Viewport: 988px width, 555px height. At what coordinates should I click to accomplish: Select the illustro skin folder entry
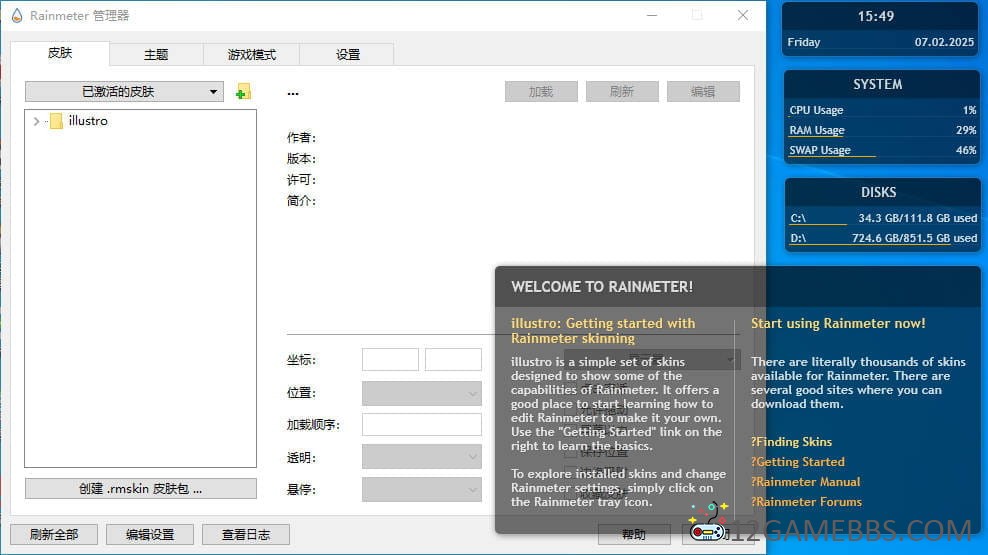tap(88, 120)
